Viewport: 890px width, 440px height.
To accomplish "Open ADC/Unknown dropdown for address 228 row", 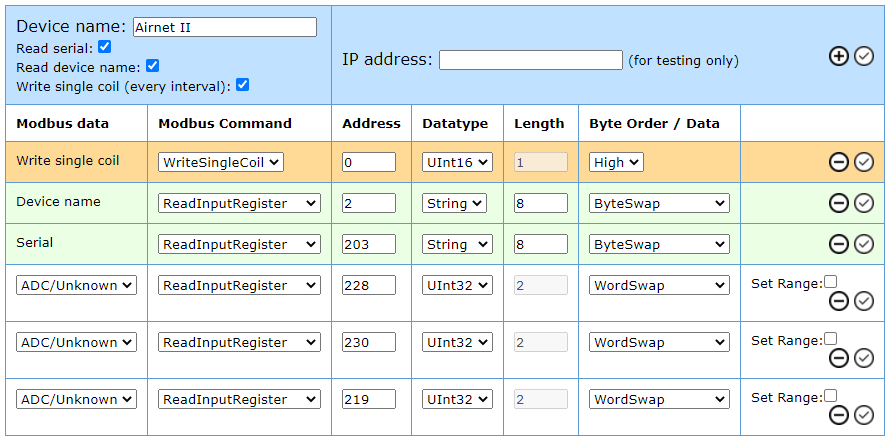I will (x=77, y=285).
